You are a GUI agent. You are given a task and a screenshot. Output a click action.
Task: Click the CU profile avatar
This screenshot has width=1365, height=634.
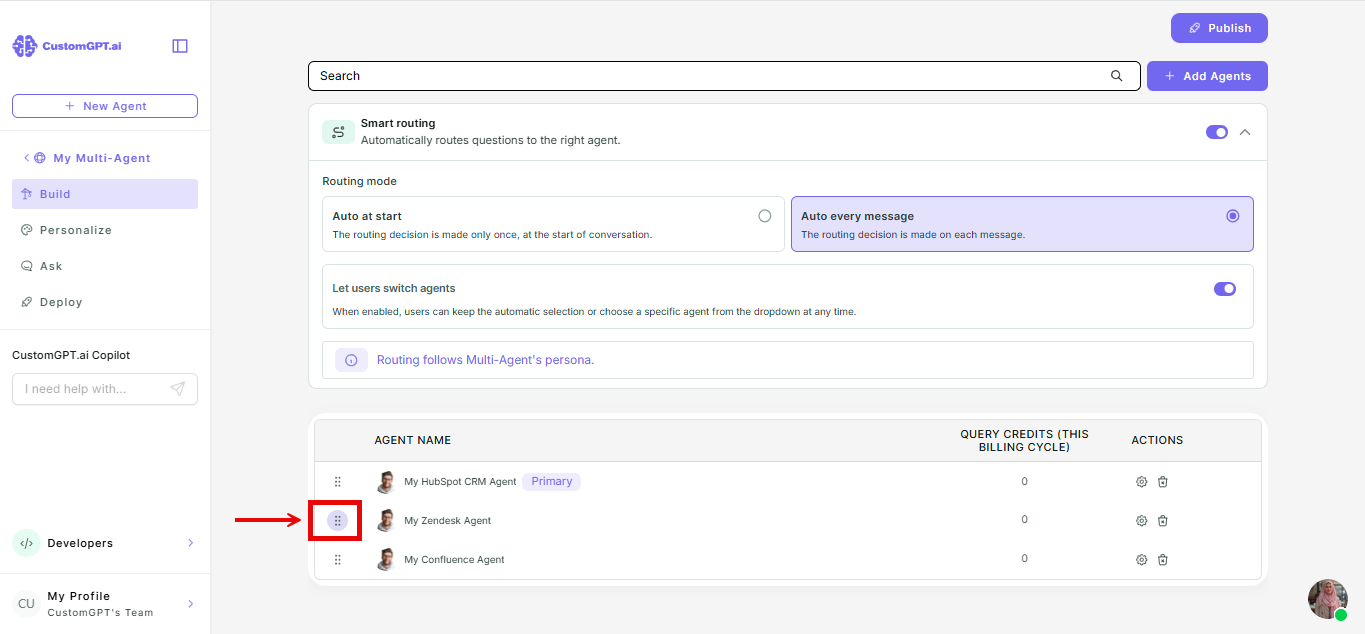(x=26, y=604)
